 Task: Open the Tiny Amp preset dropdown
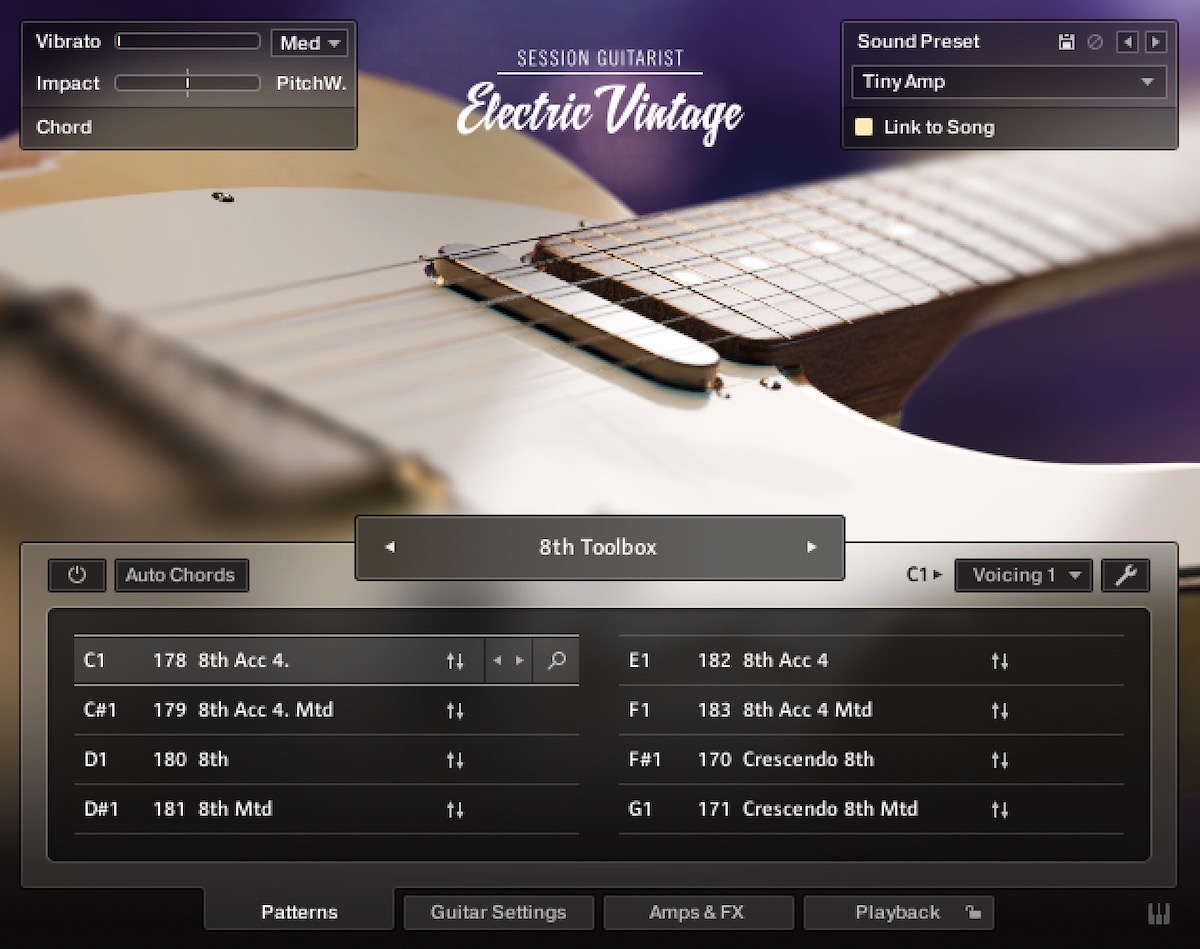coord(1009,82)
